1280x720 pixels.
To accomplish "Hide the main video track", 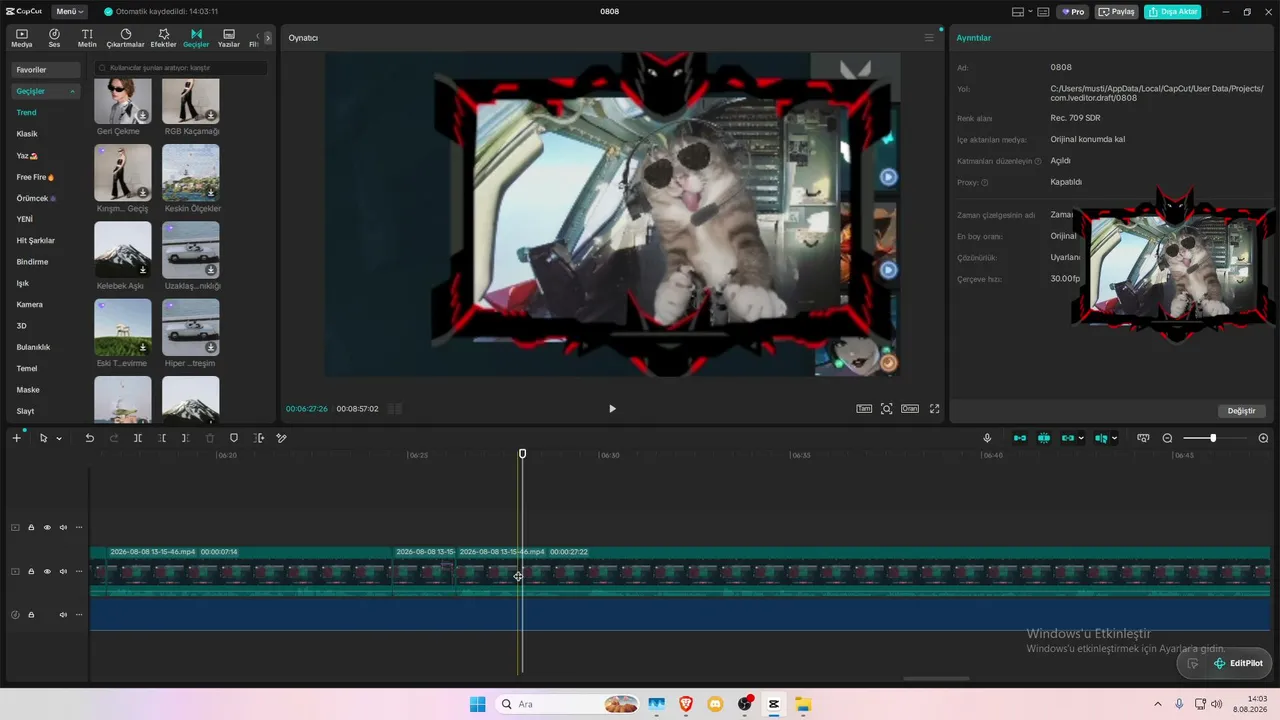I will point(47,571).
